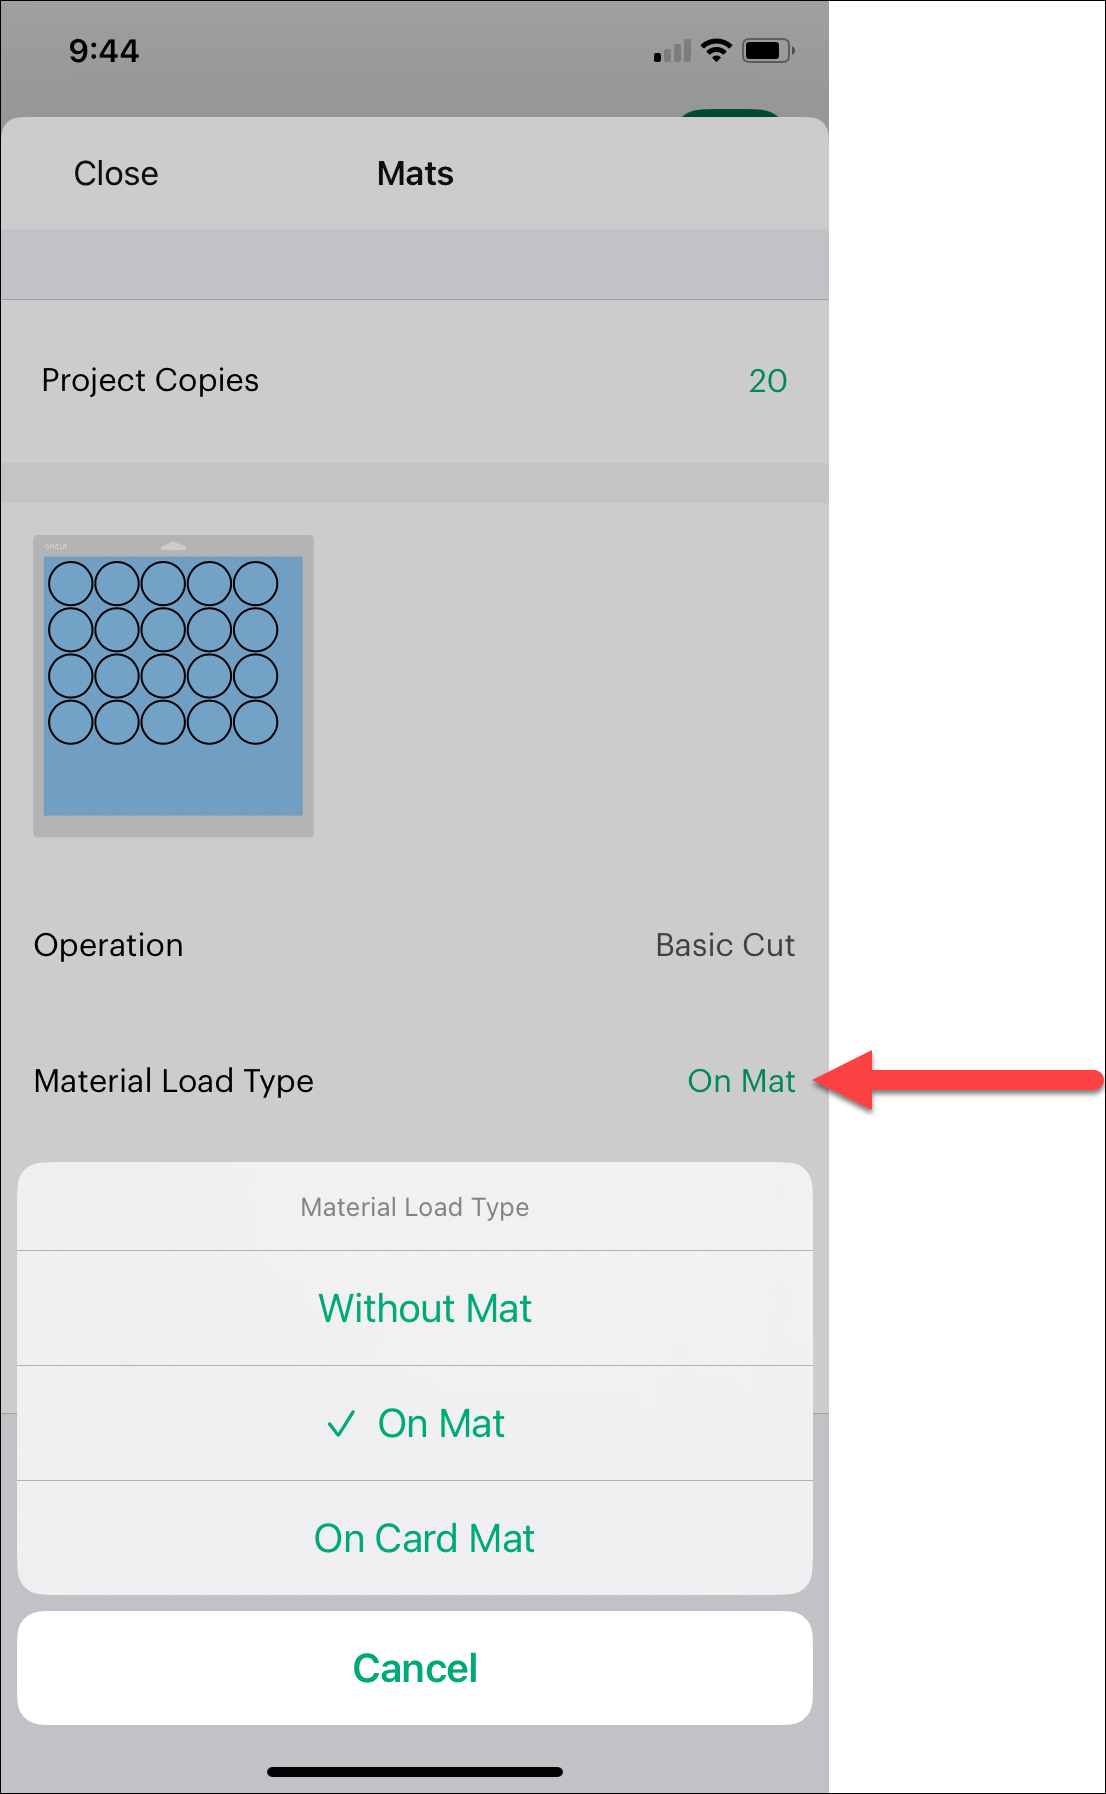The image size is (1106, 1794).
Task: Tap the clock showing 9:44
Action: 103,50
